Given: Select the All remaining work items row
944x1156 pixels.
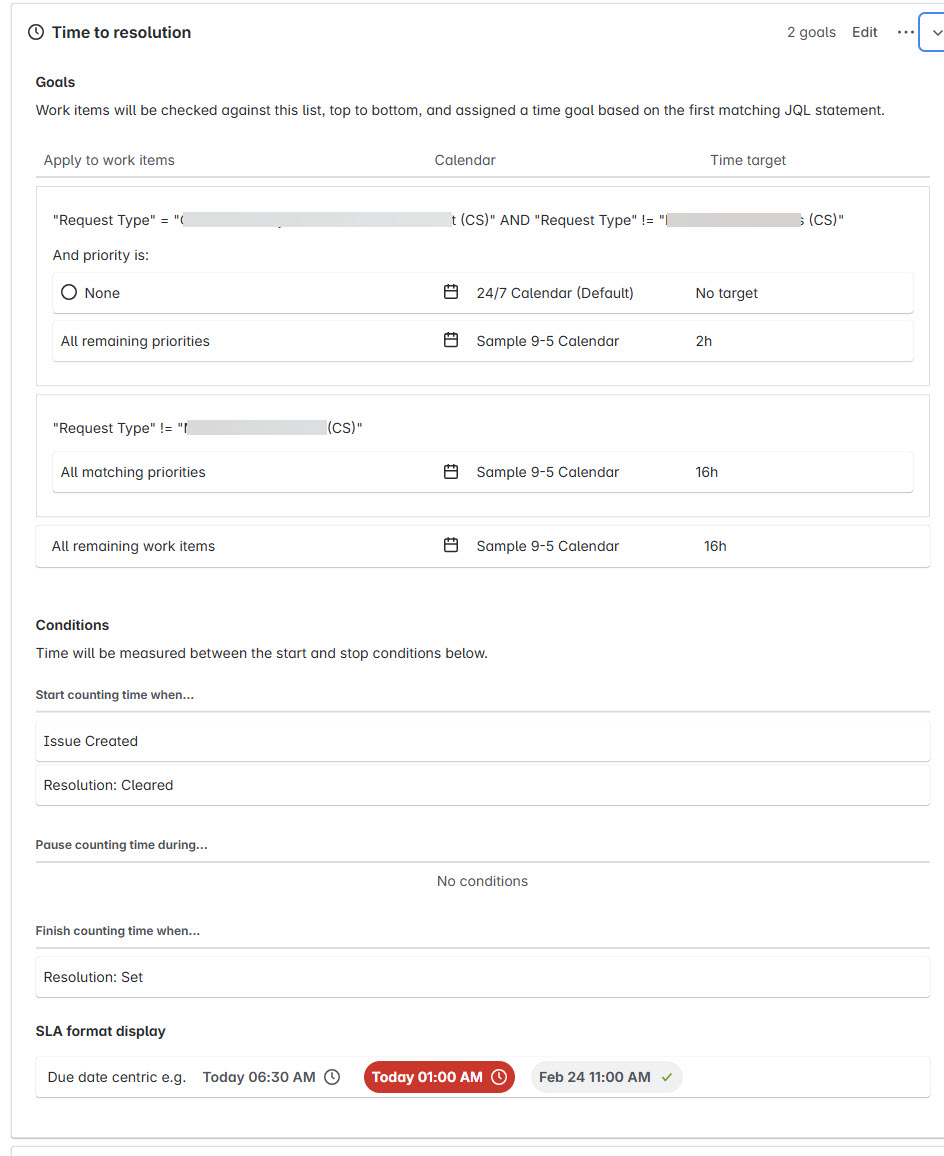Looking at the screenshot, I should [482, 546].
